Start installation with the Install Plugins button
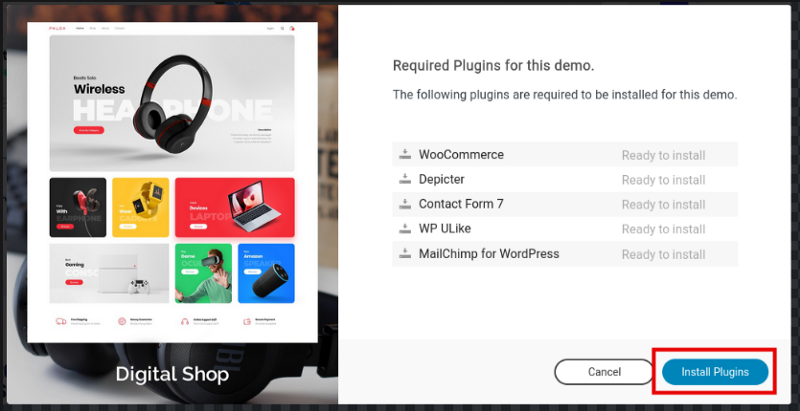This screenshot has width=800, height=411. click(715, 372)
